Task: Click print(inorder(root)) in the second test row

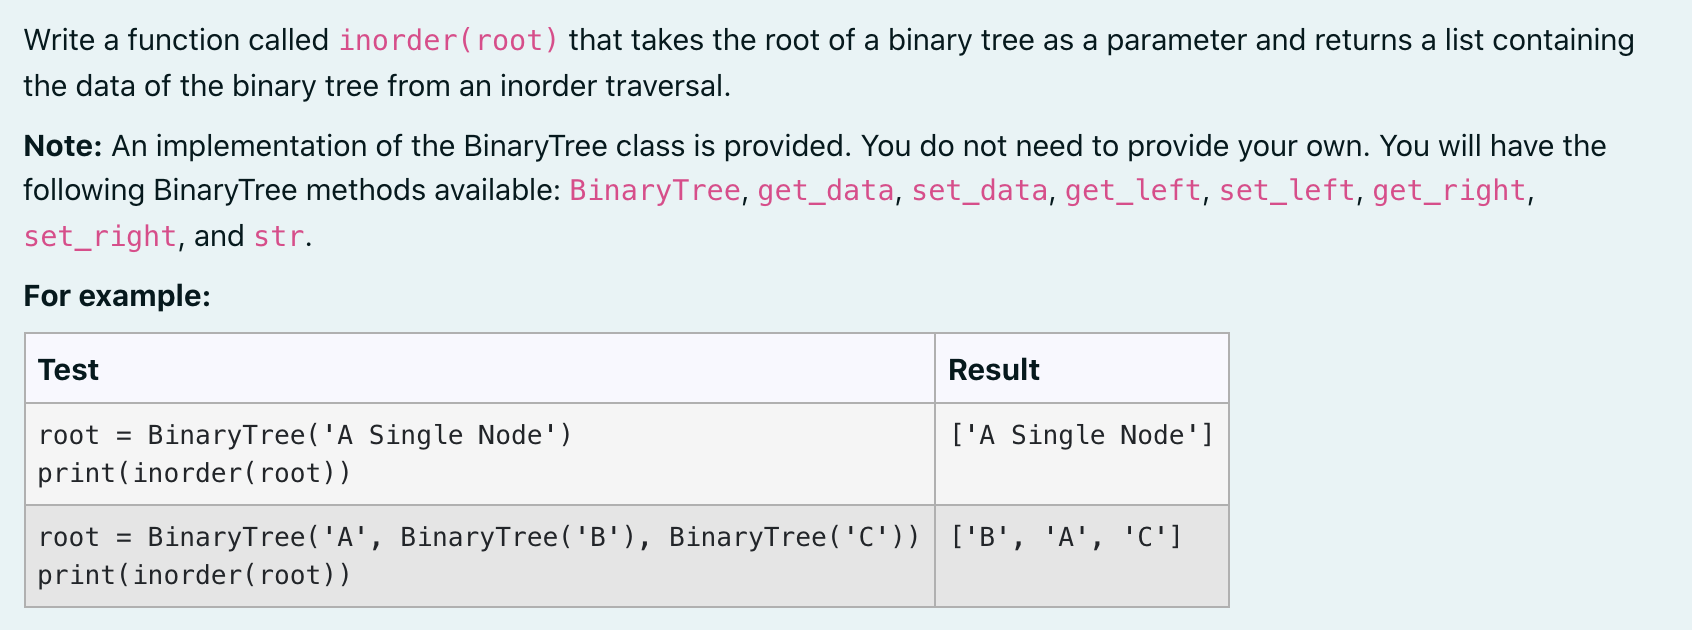Action: (194, 575)
